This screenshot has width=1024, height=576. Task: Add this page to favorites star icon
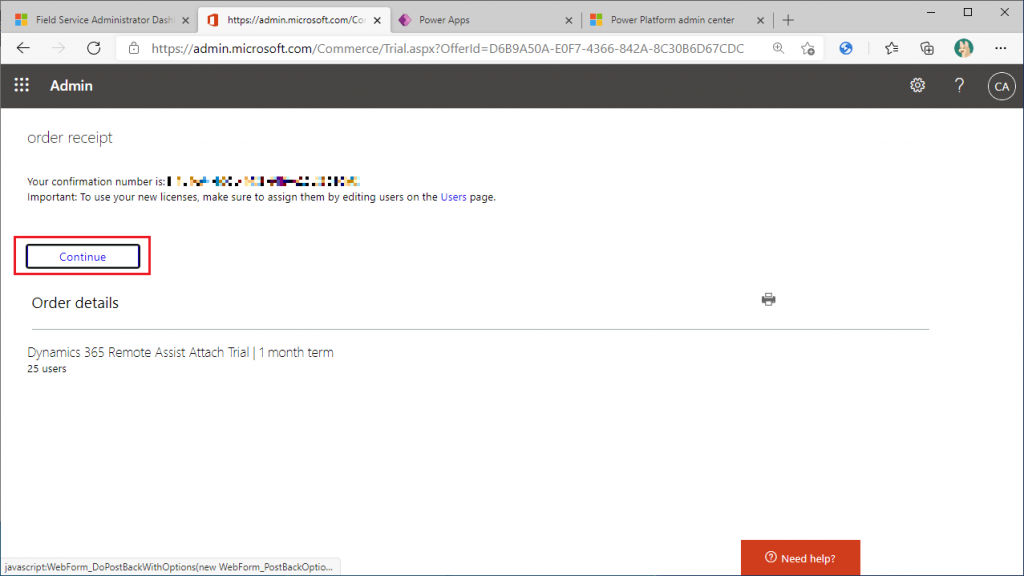coord(808,48)
